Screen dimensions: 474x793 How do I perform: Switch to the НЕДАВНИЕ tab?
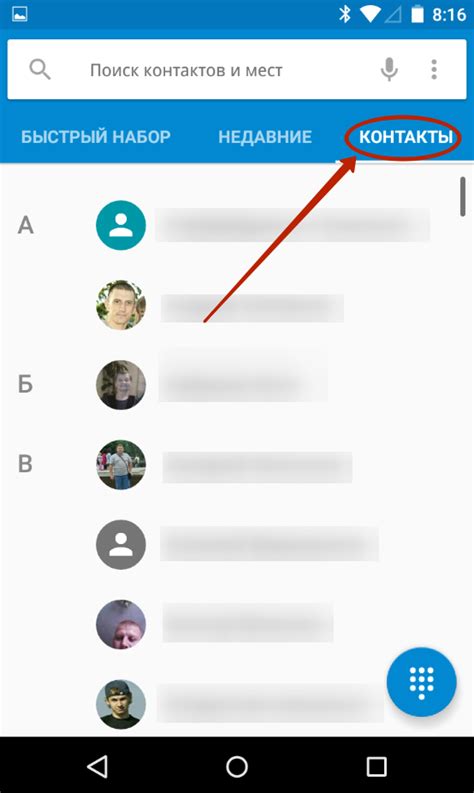265,137
